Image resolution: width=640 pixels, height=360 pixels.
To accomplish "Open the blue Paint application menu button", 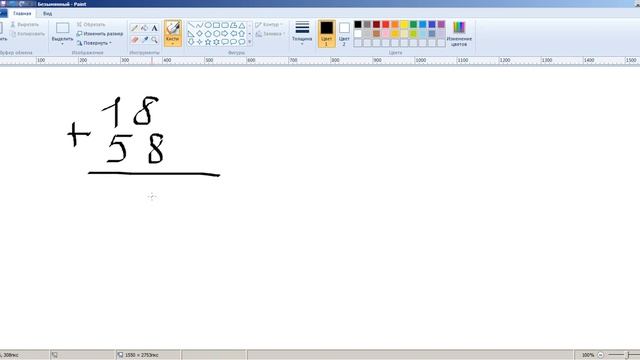I will (x=3, y=13).
